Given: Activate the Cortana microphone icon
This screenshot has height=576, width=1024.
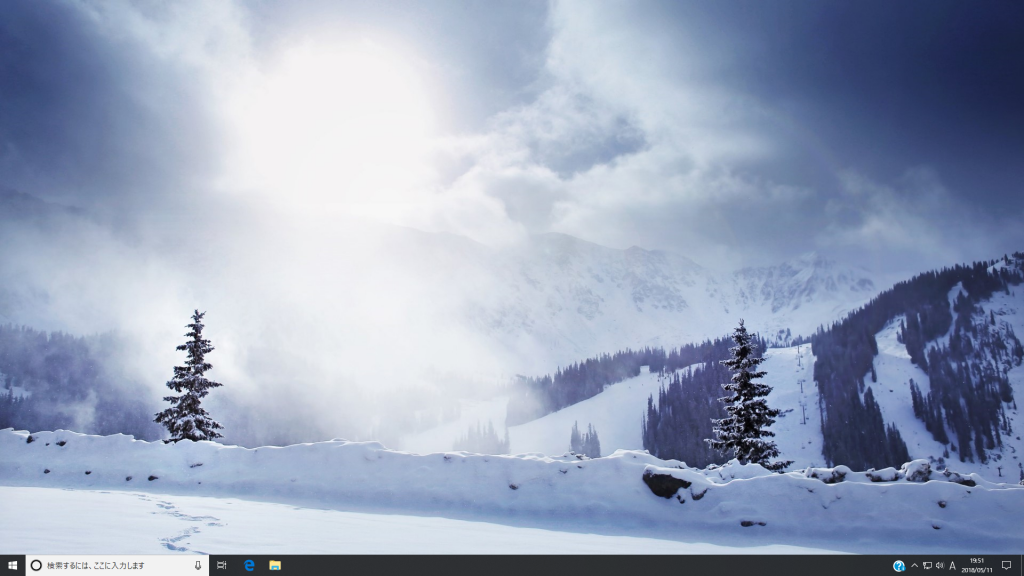Looking at the screenshot, I should point(197,565).
